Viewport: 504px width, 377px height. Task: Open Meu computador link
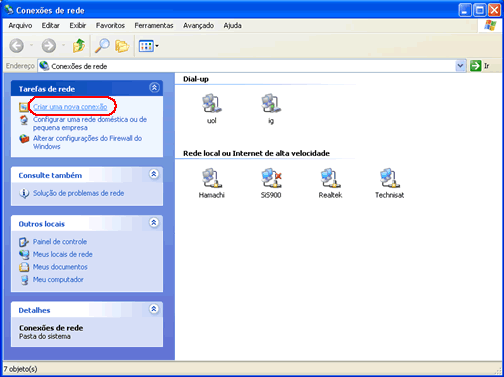tap(58, 280)
